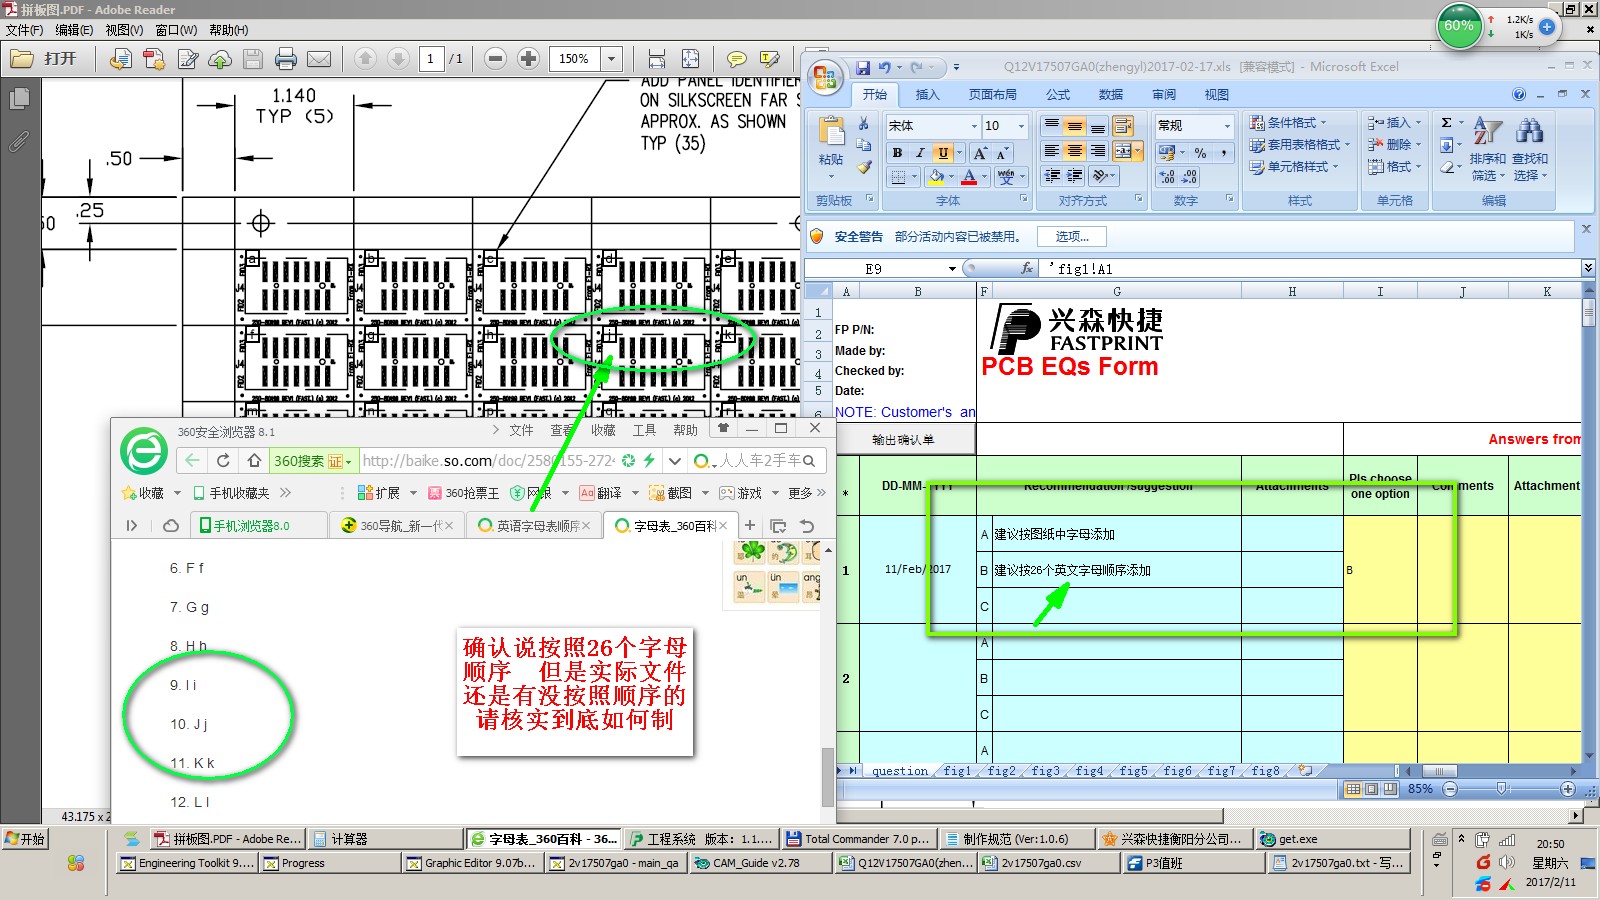Click the back arrow in 360 browser
The width and height of the screenshot is (1600, 900).
(192, 460)
